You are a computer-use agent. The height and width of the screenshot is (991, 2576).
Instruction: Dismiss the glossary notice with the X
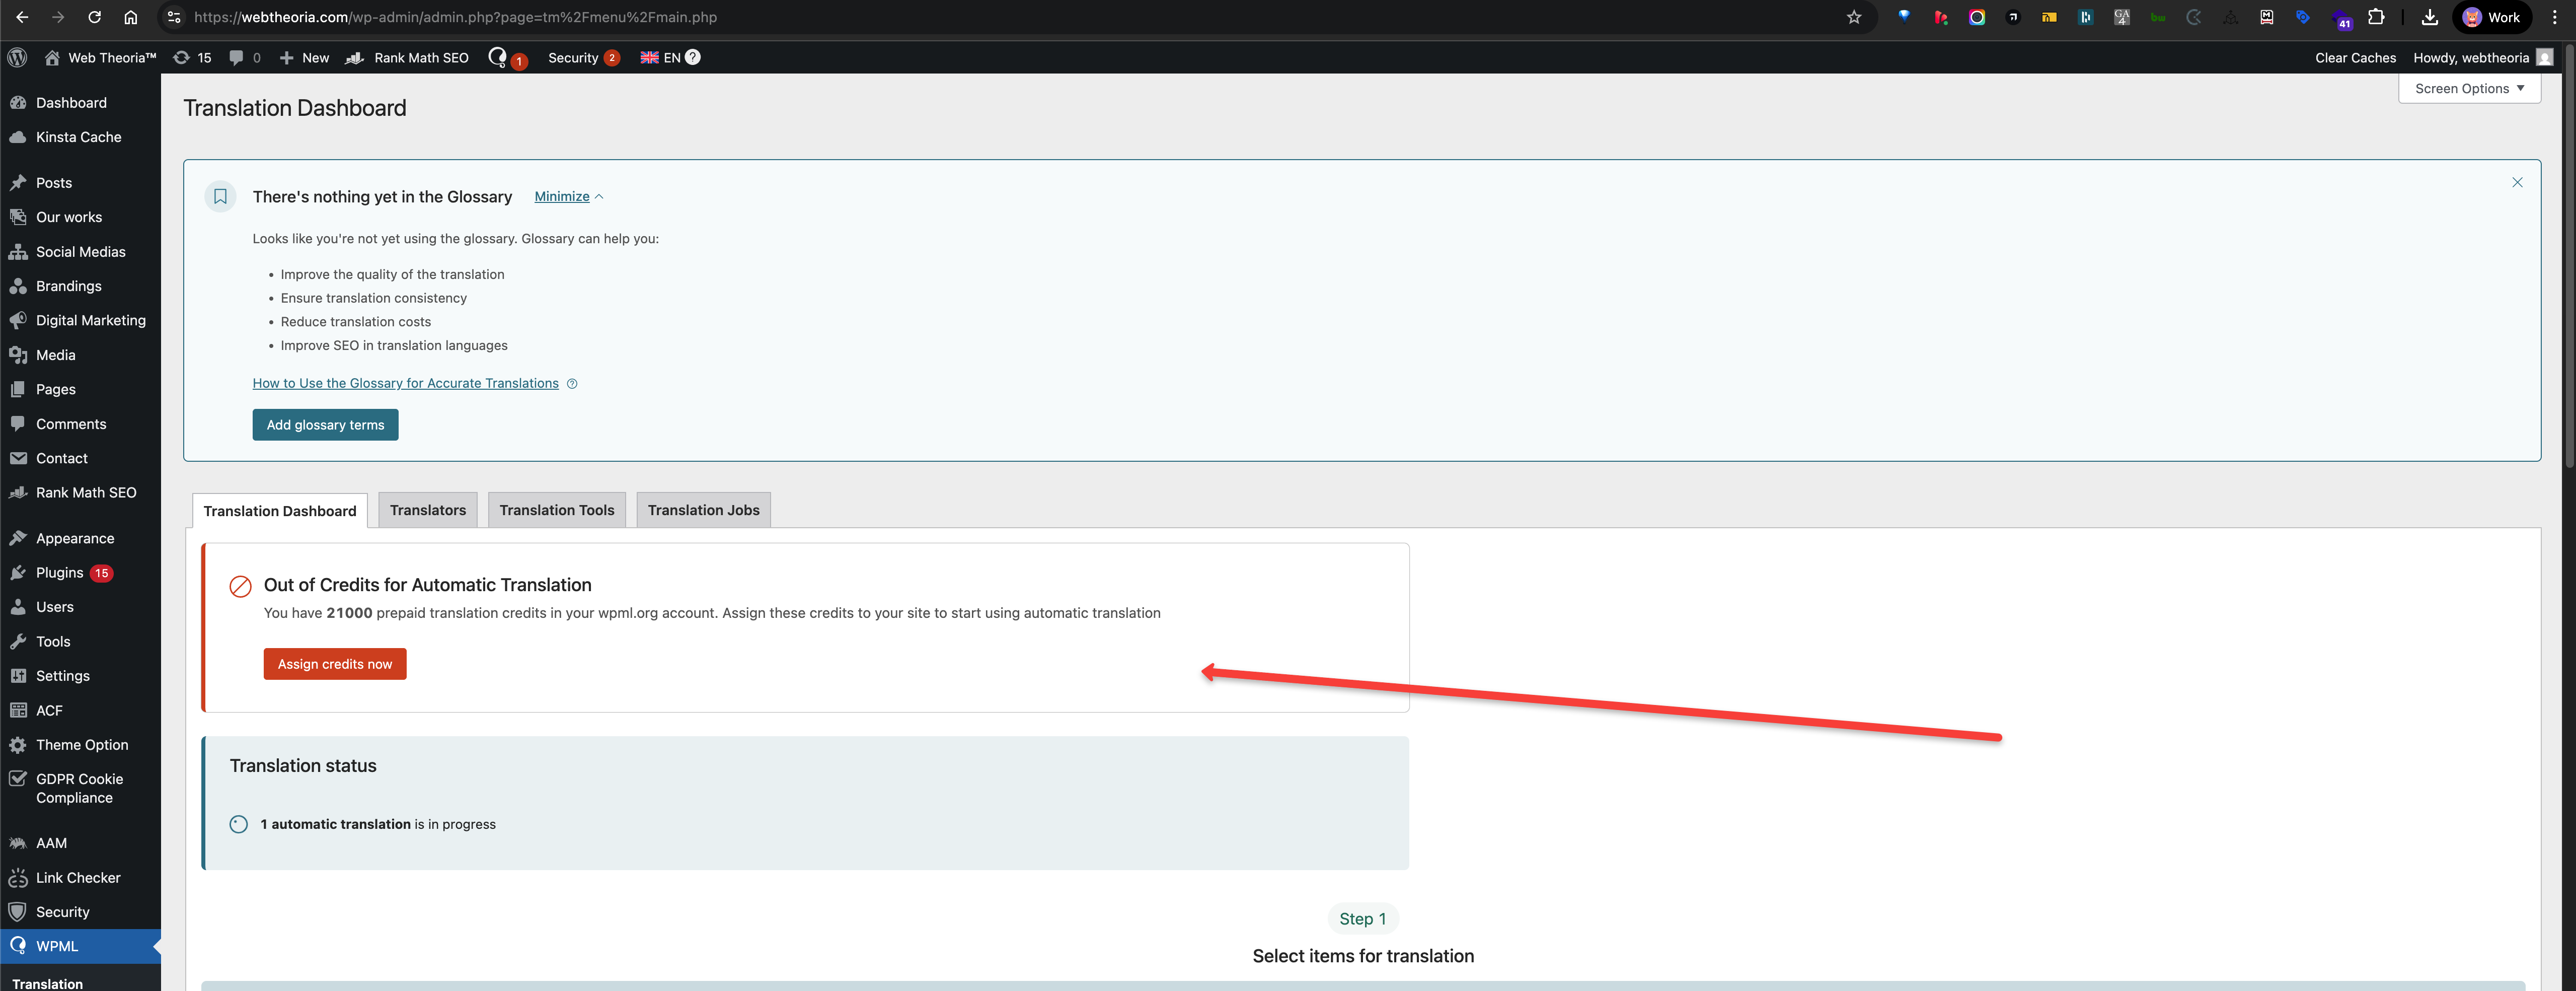click(2516, 182)
